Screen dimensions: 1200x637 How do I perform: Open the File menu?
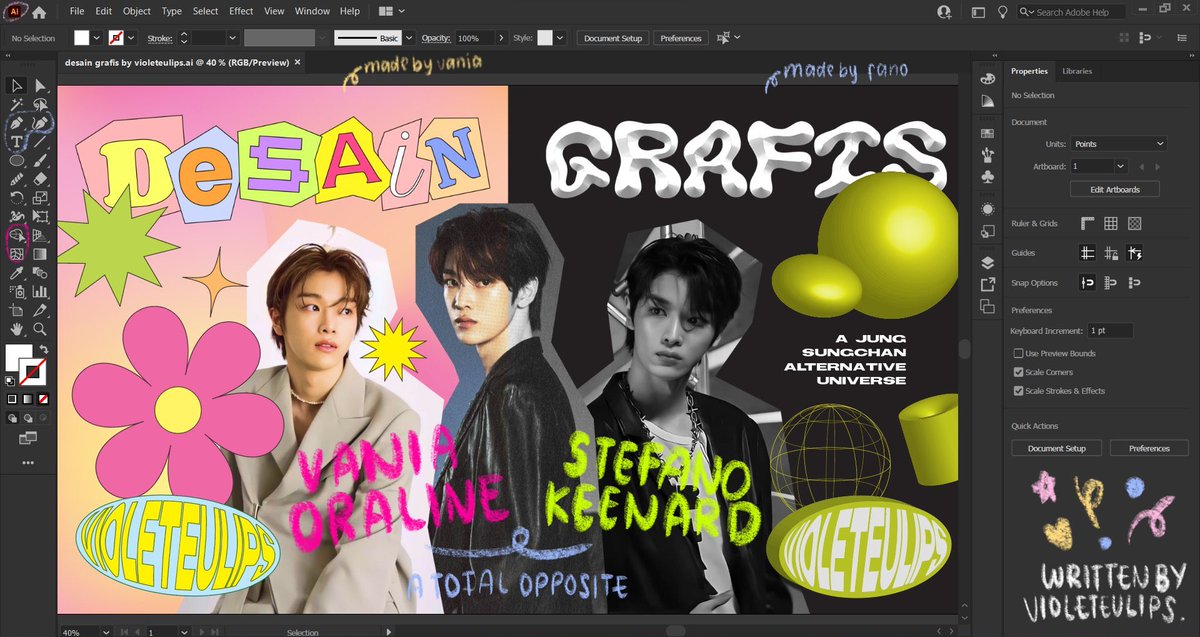pos(77,11)
